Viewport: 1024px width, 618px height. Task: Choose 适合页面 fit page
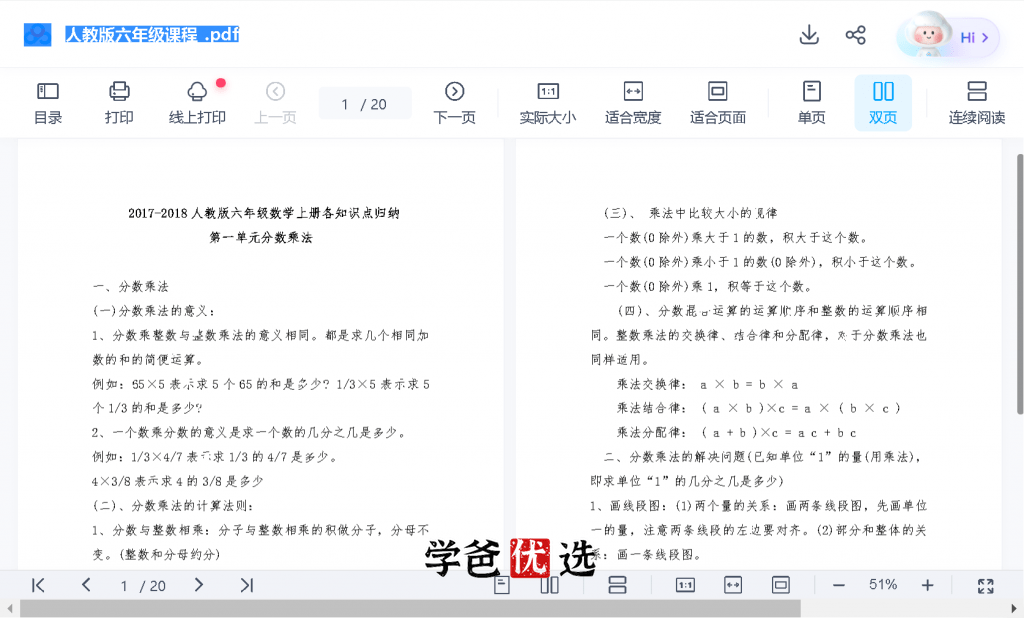tap(718, 103)
